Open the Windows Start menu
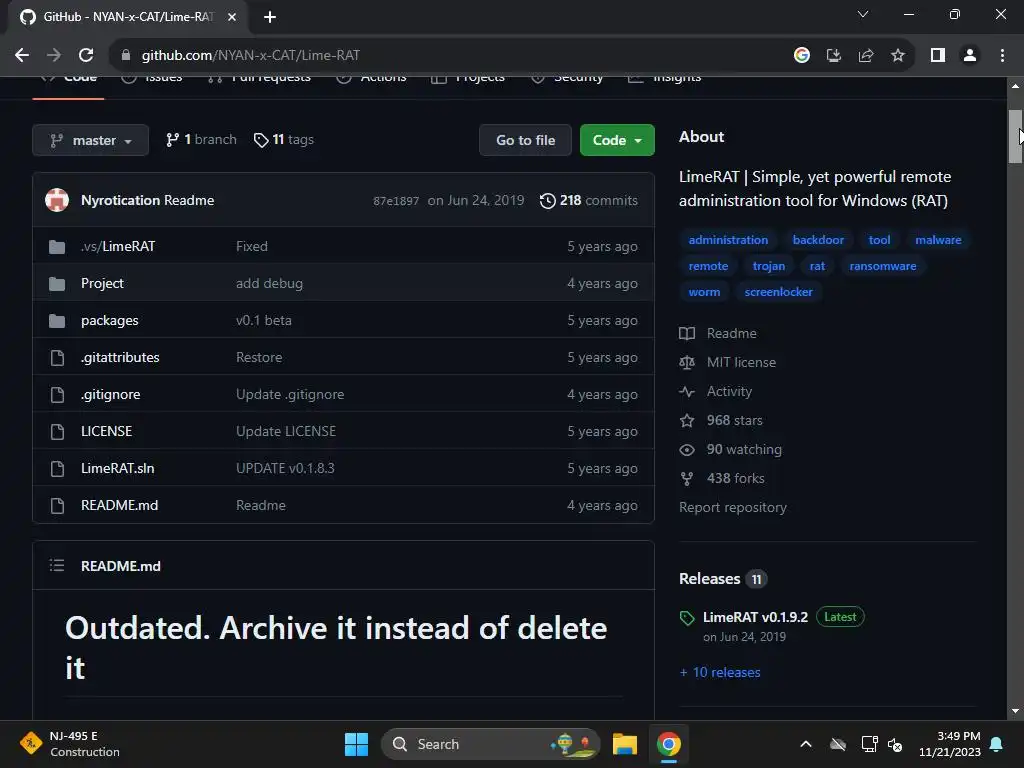Screen dimensions: 1024x768 (x=356, y=744)
